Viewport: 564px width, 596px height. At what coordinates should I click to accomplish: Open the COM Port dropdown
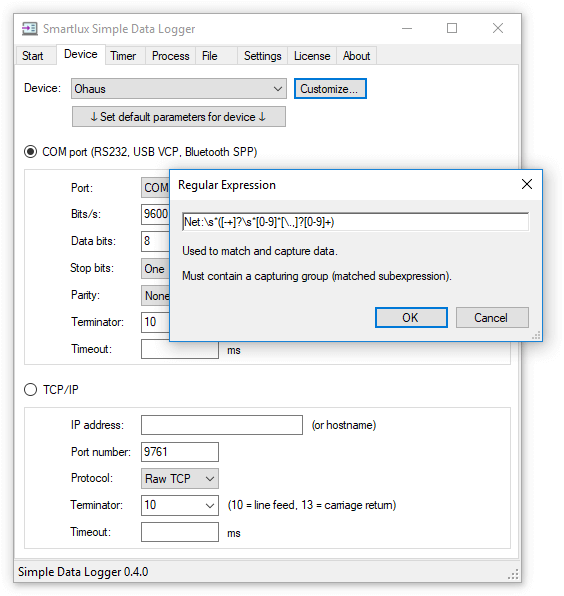(155, 187)
